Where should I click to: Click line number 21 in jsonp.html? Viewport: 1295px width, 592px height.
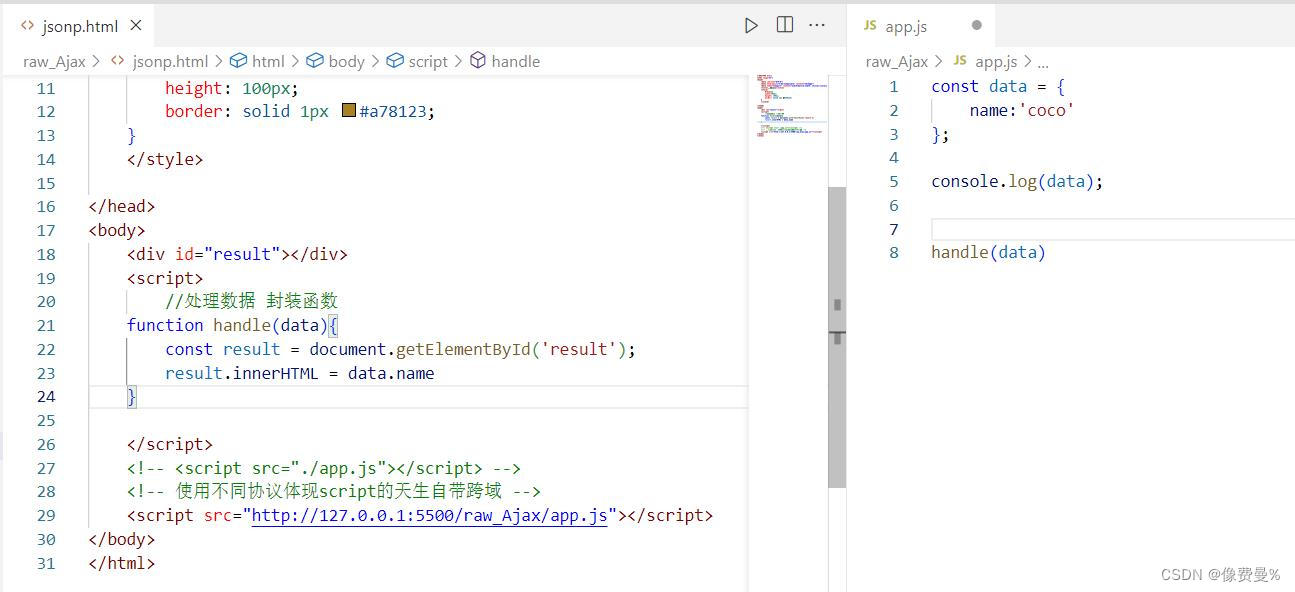(x=46, y=325)
